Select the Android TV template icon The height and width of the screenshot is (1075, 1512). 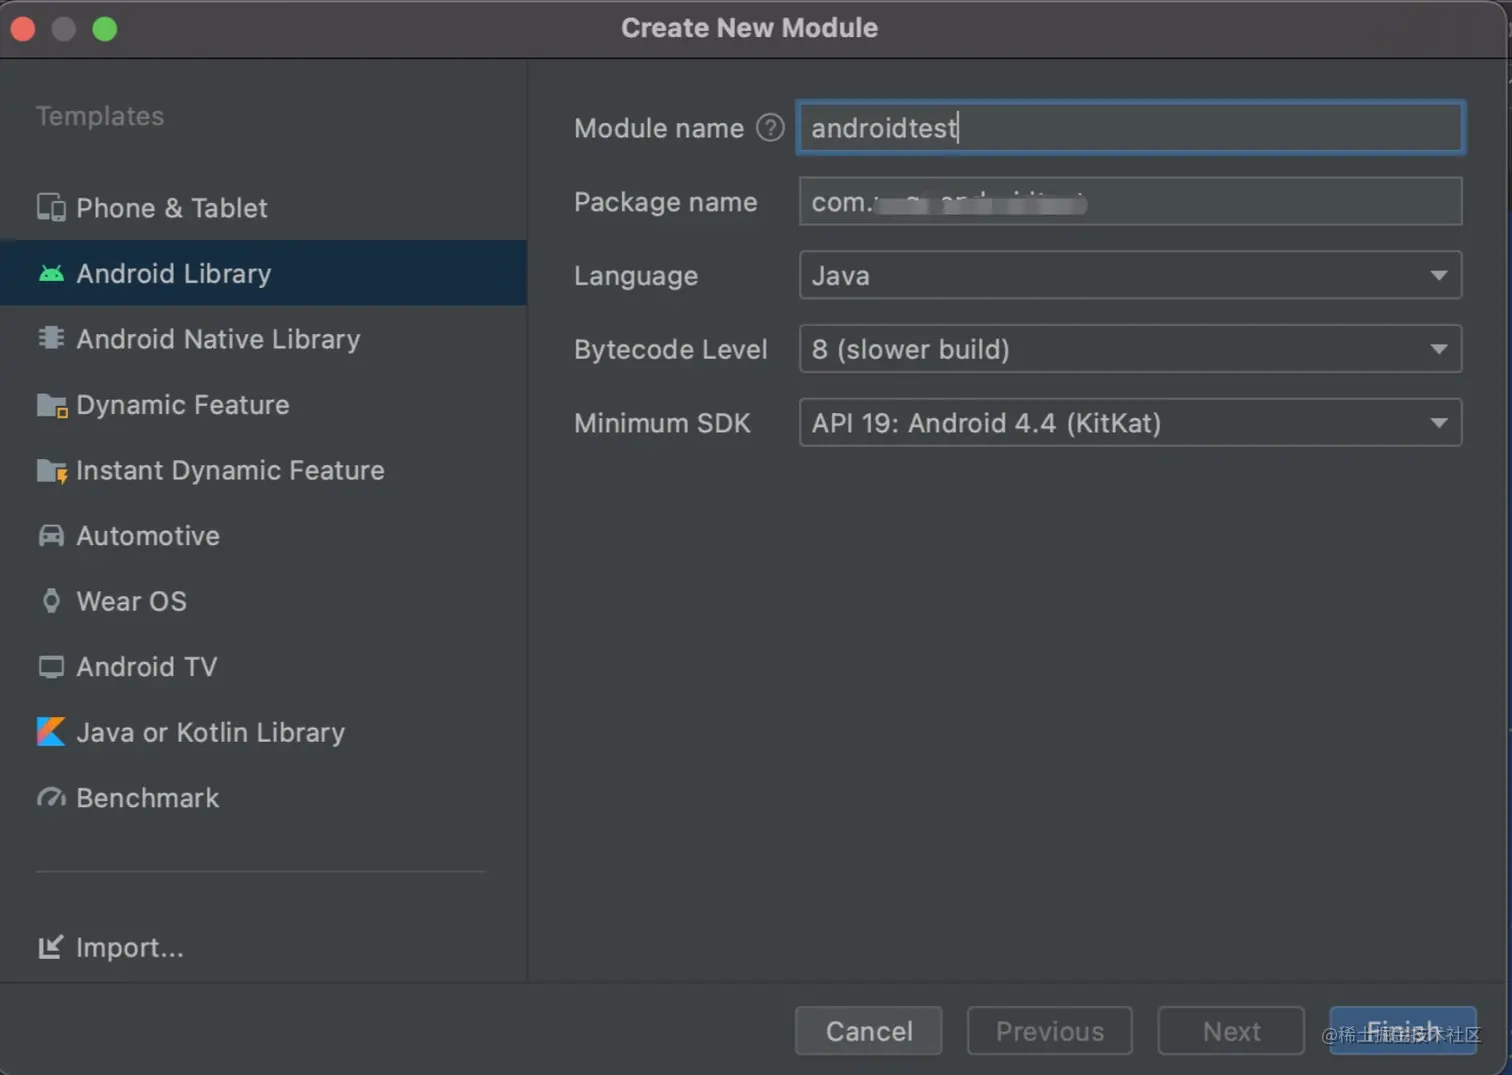coord(51,666)
